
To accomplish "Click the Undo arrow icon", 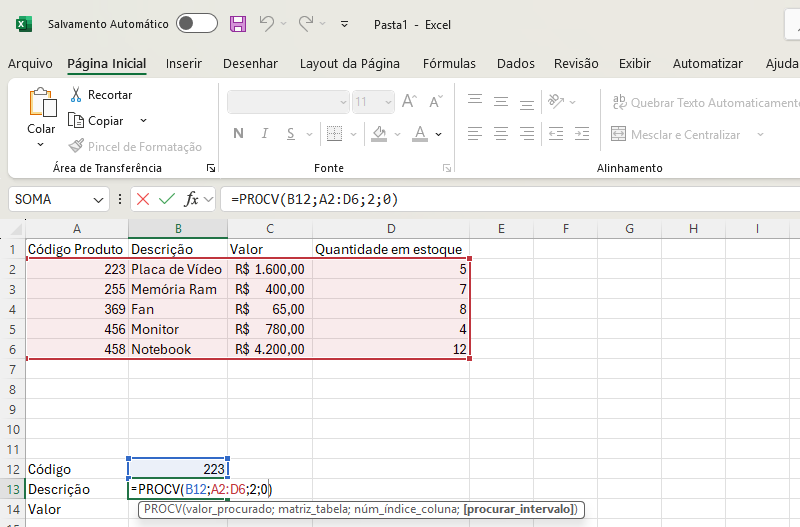I will click(266, 23).
